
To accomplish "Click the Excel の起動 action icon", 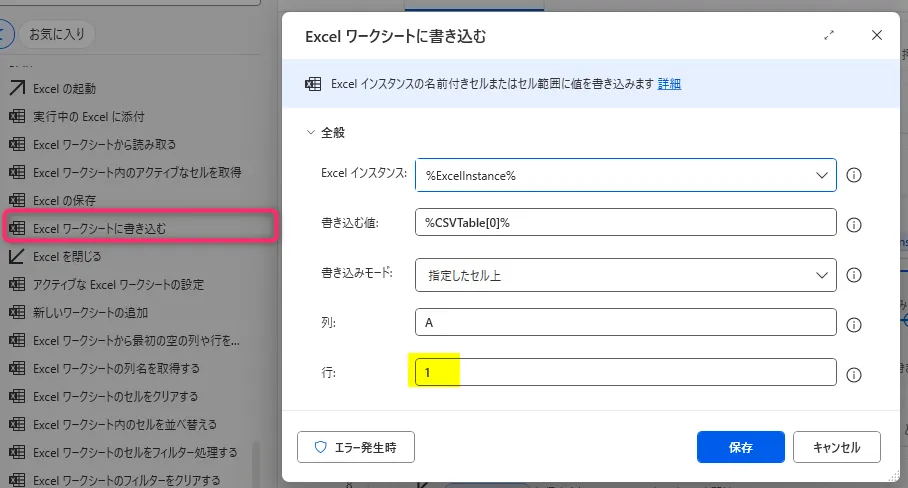I will [x=17, y=89].
